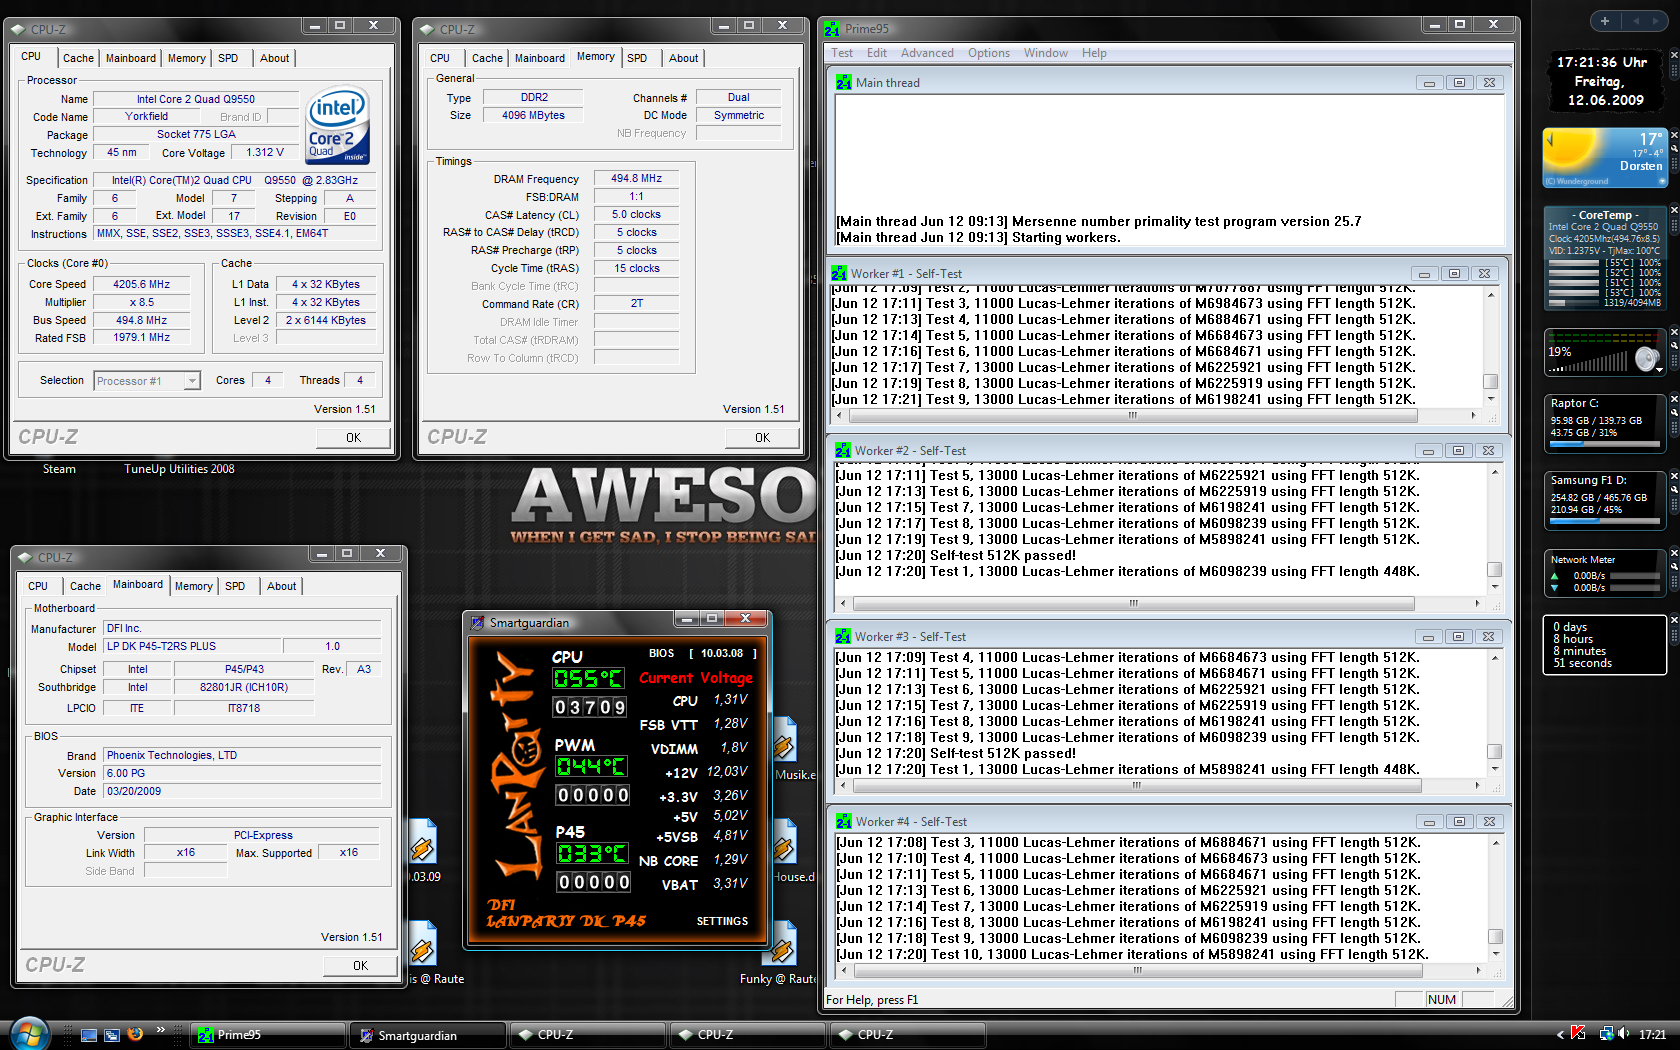Add a gadget with the sidebar plus button
This screenshot has height=1050, width=1680.
tap(1605, 21)
